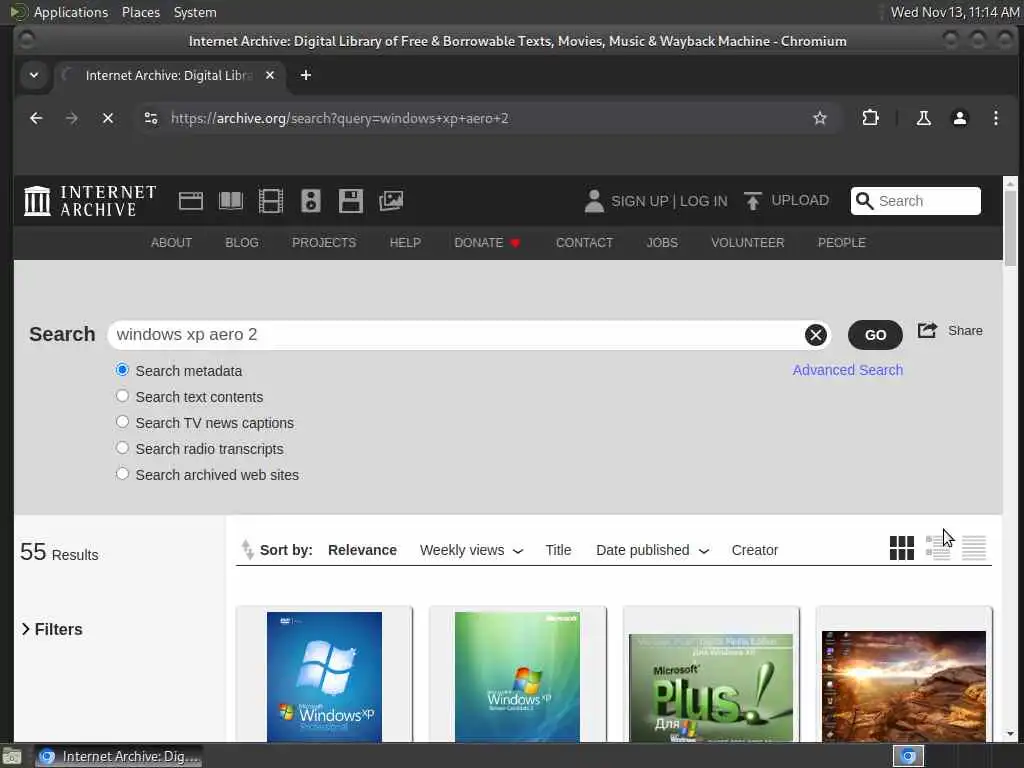Open a new browser tab
1024x768 pixels.
coord(306,75)
